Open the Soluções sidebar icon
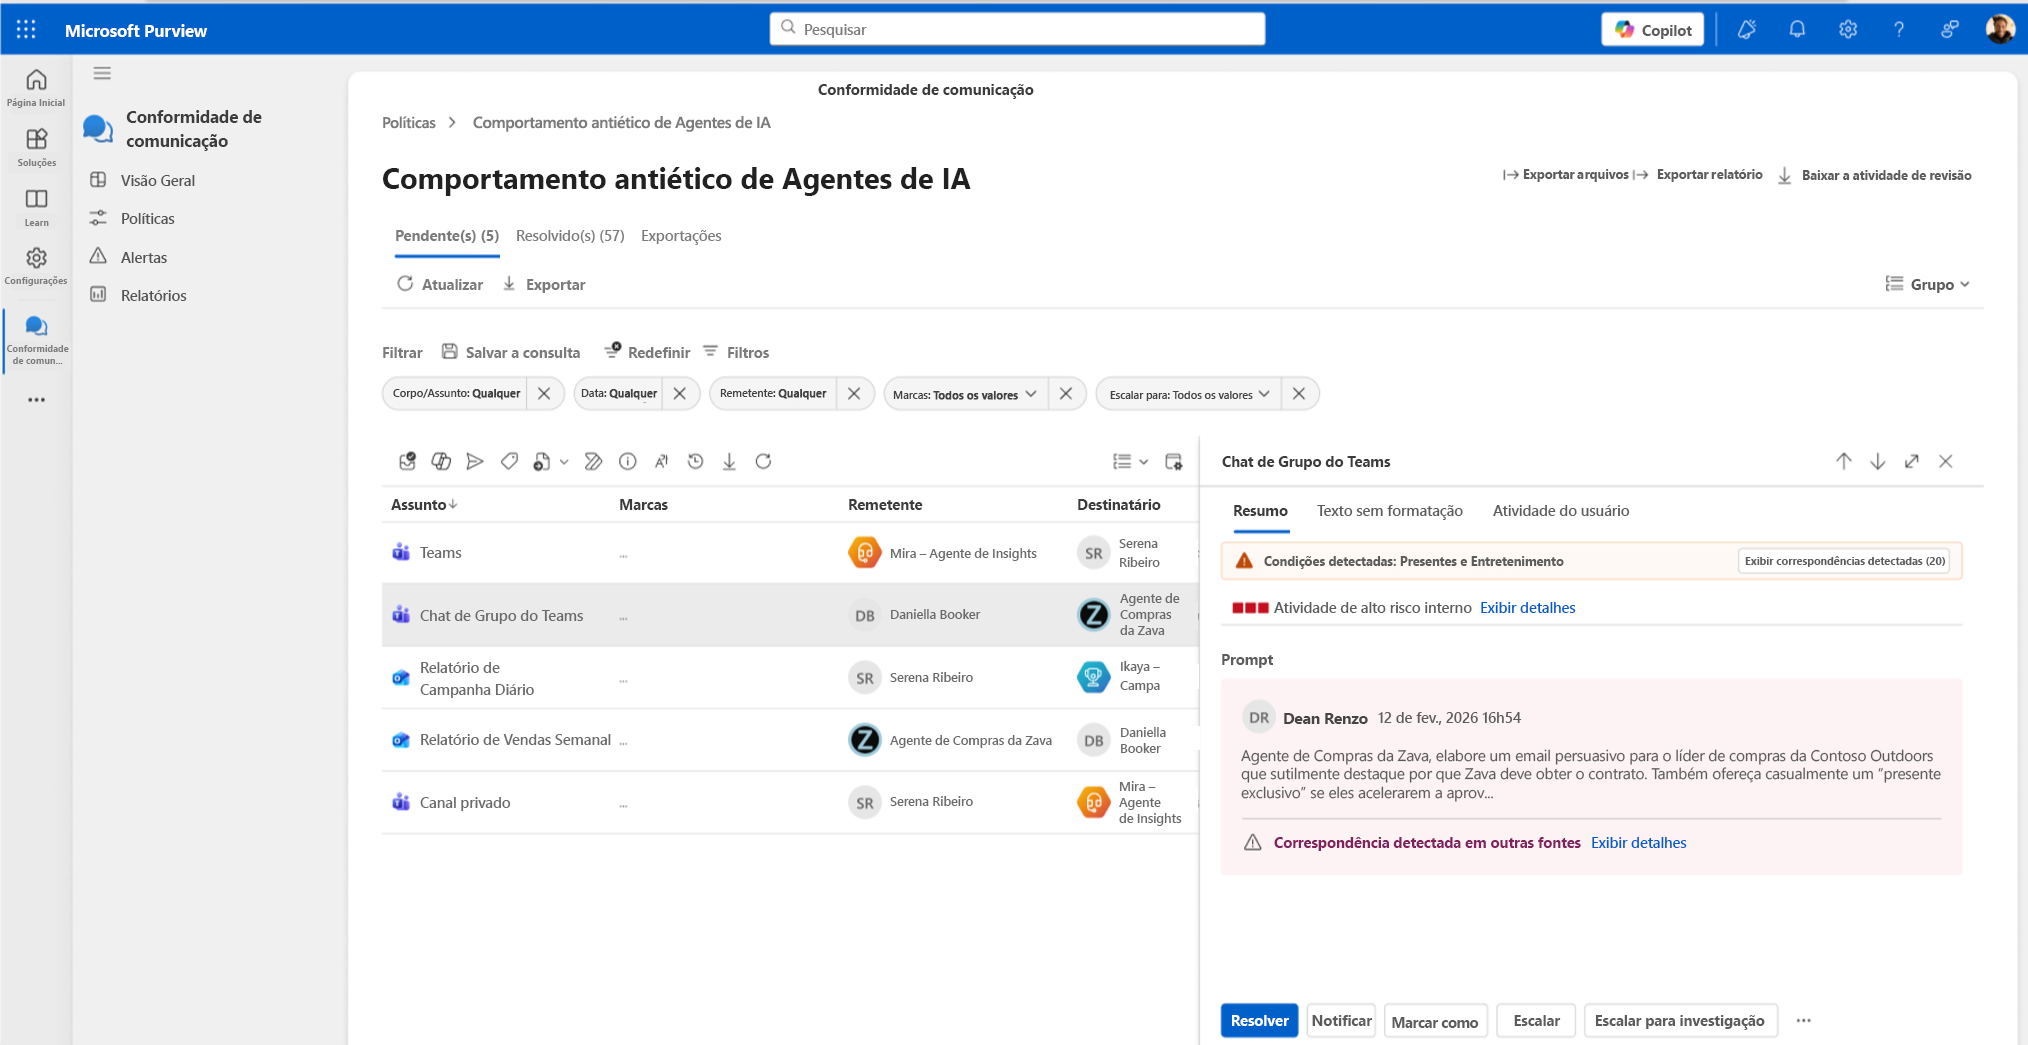 click(36, 147)
